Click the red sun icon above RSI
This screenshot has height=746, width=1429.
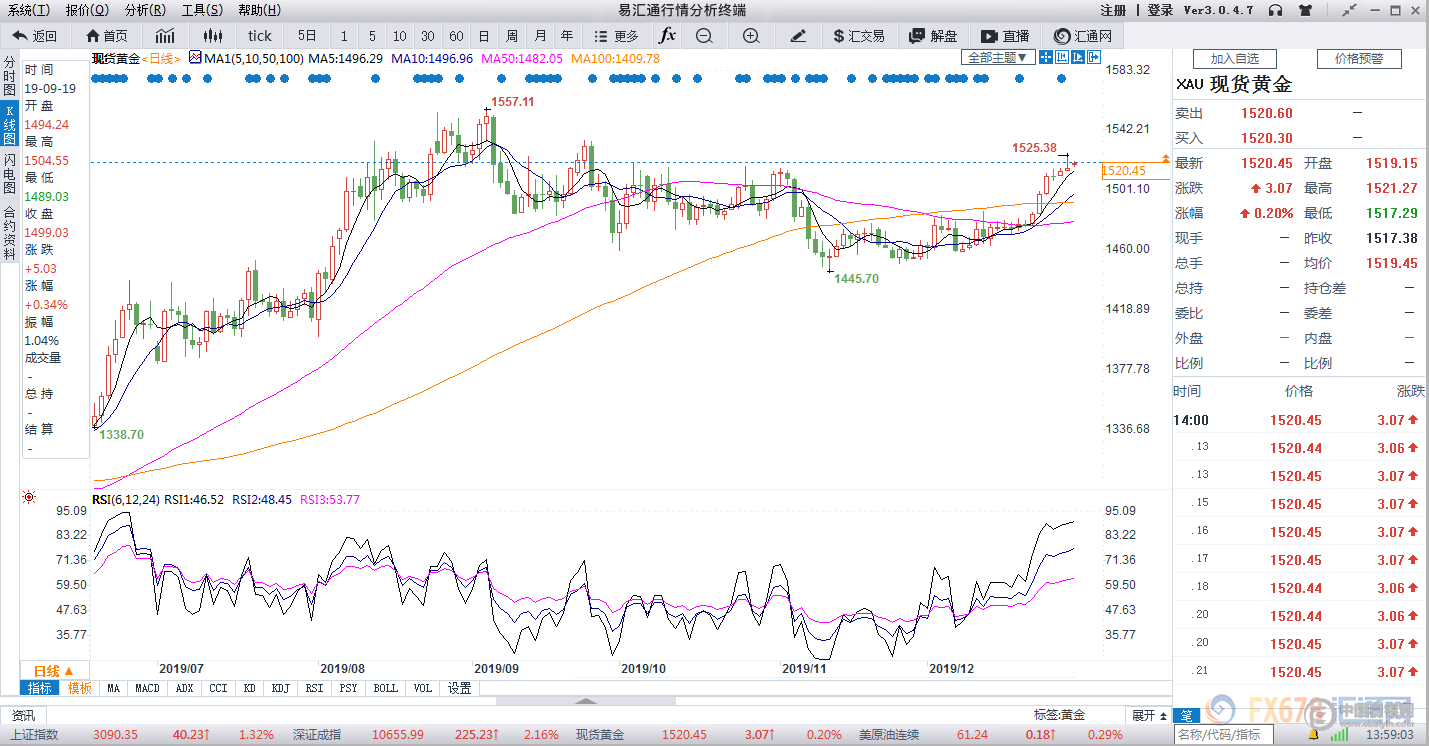[29, 498]
